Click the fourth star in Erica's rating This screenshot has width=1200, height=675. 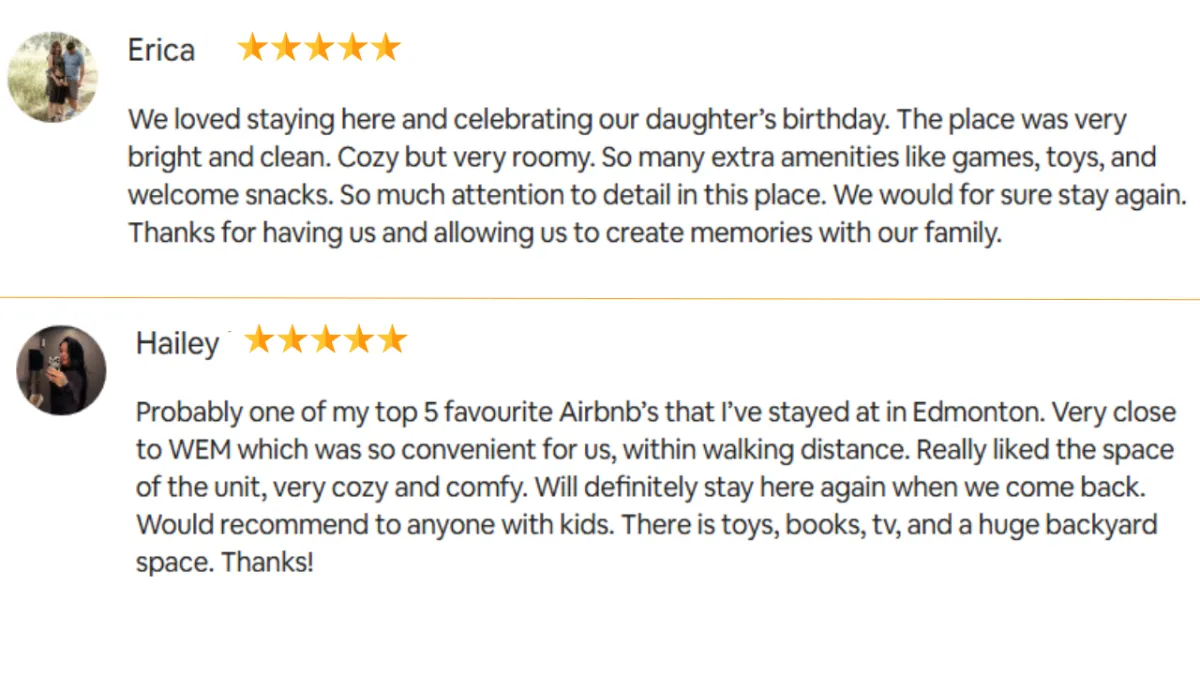(x=352, y=47)
